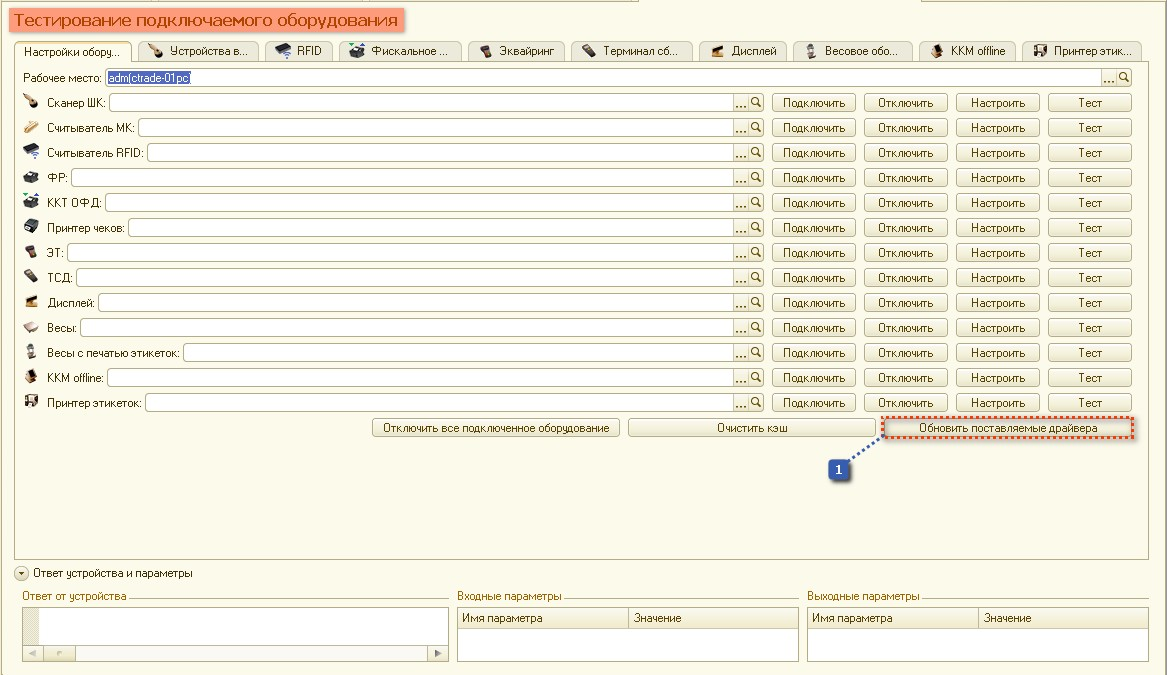The image size is (1167, 675).
Task: Click the search icon in Весы row
Action: click(756, 328)
